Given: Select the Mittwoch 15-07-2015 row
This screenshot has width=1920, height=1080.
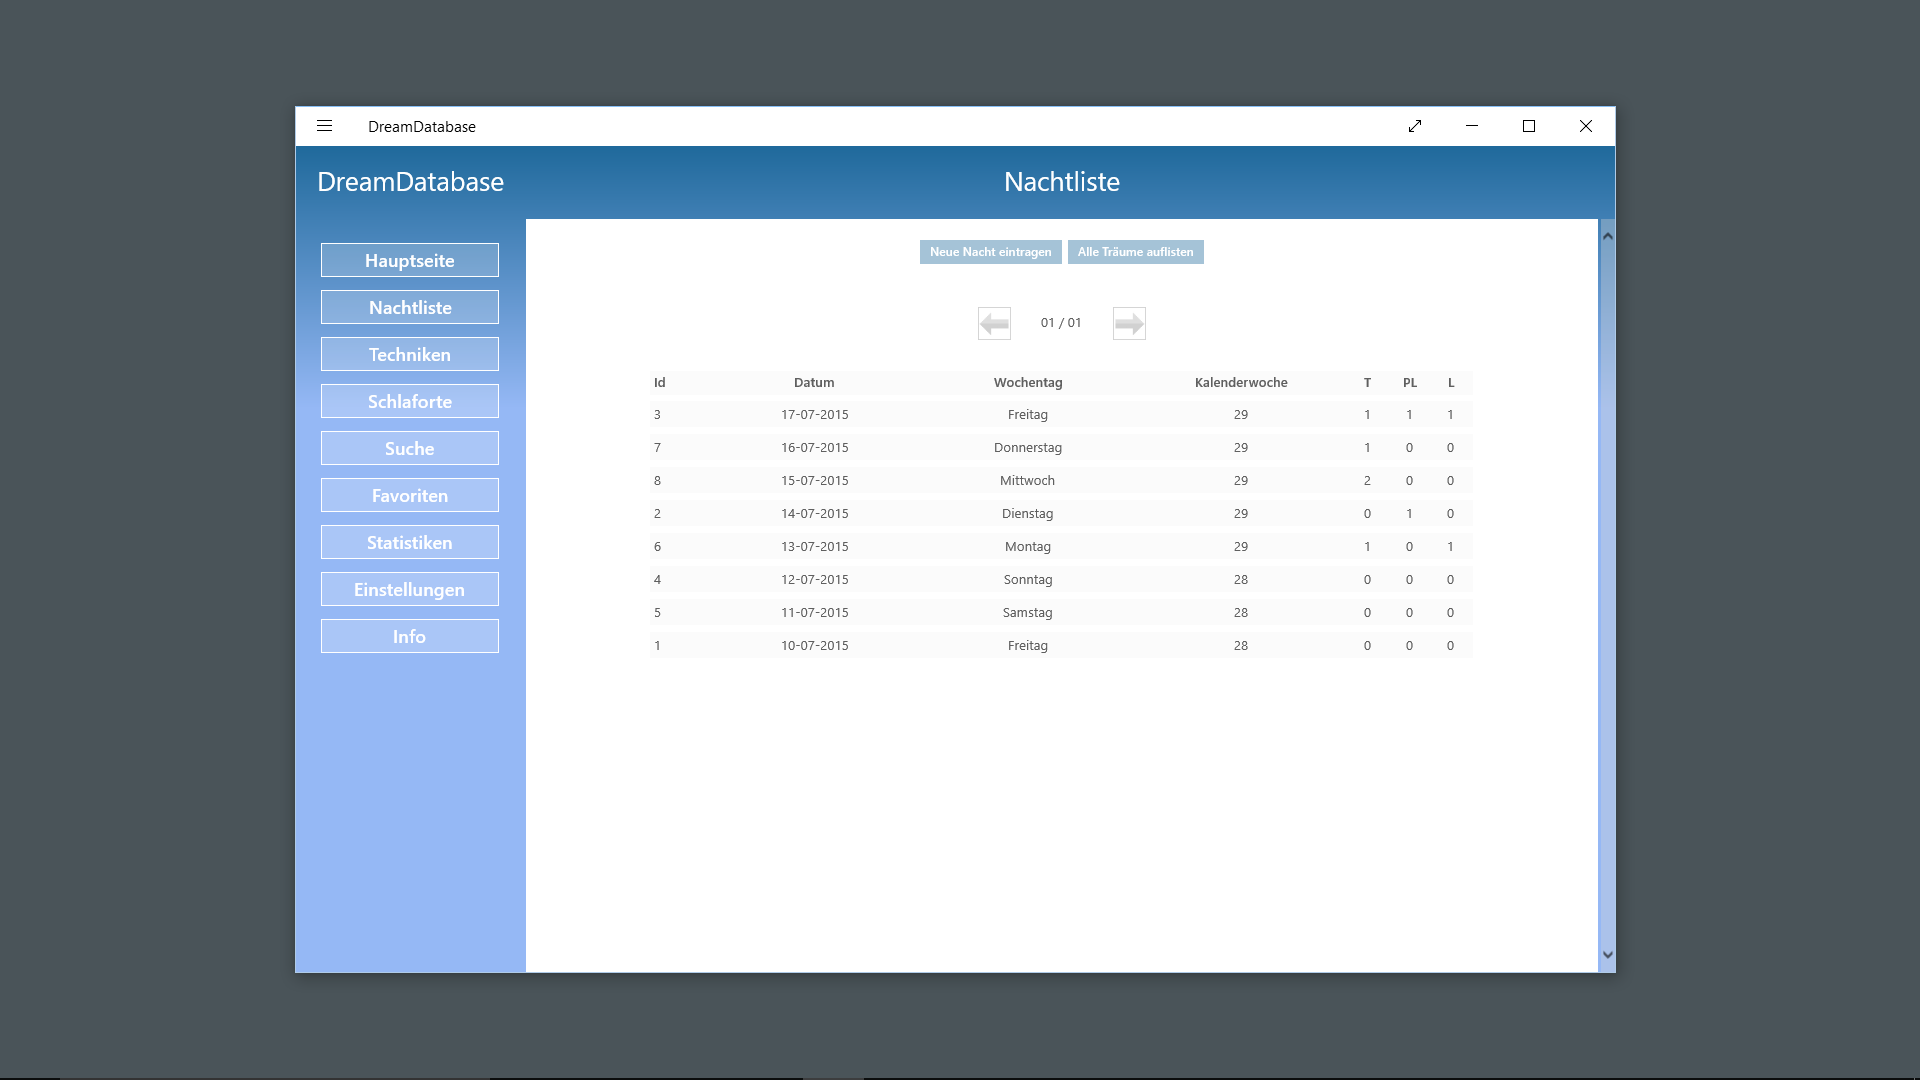Looking at the screenshot, I should click(x=1027, y=480).
